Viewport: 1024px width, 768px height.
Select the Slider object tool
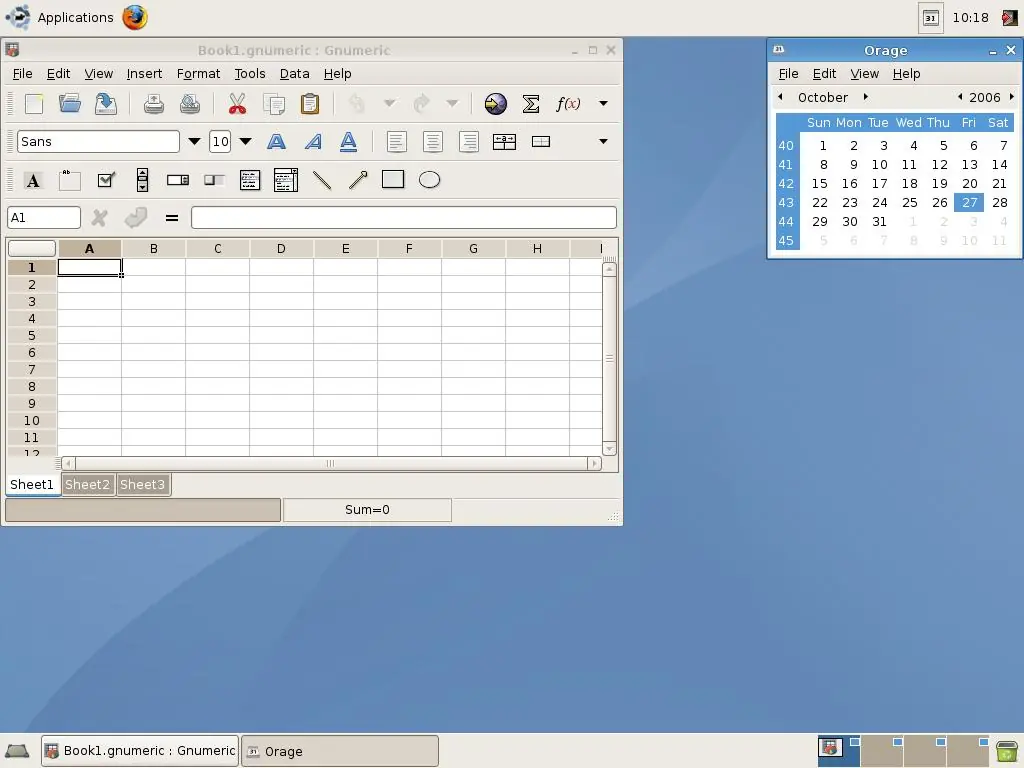[214, 180]
